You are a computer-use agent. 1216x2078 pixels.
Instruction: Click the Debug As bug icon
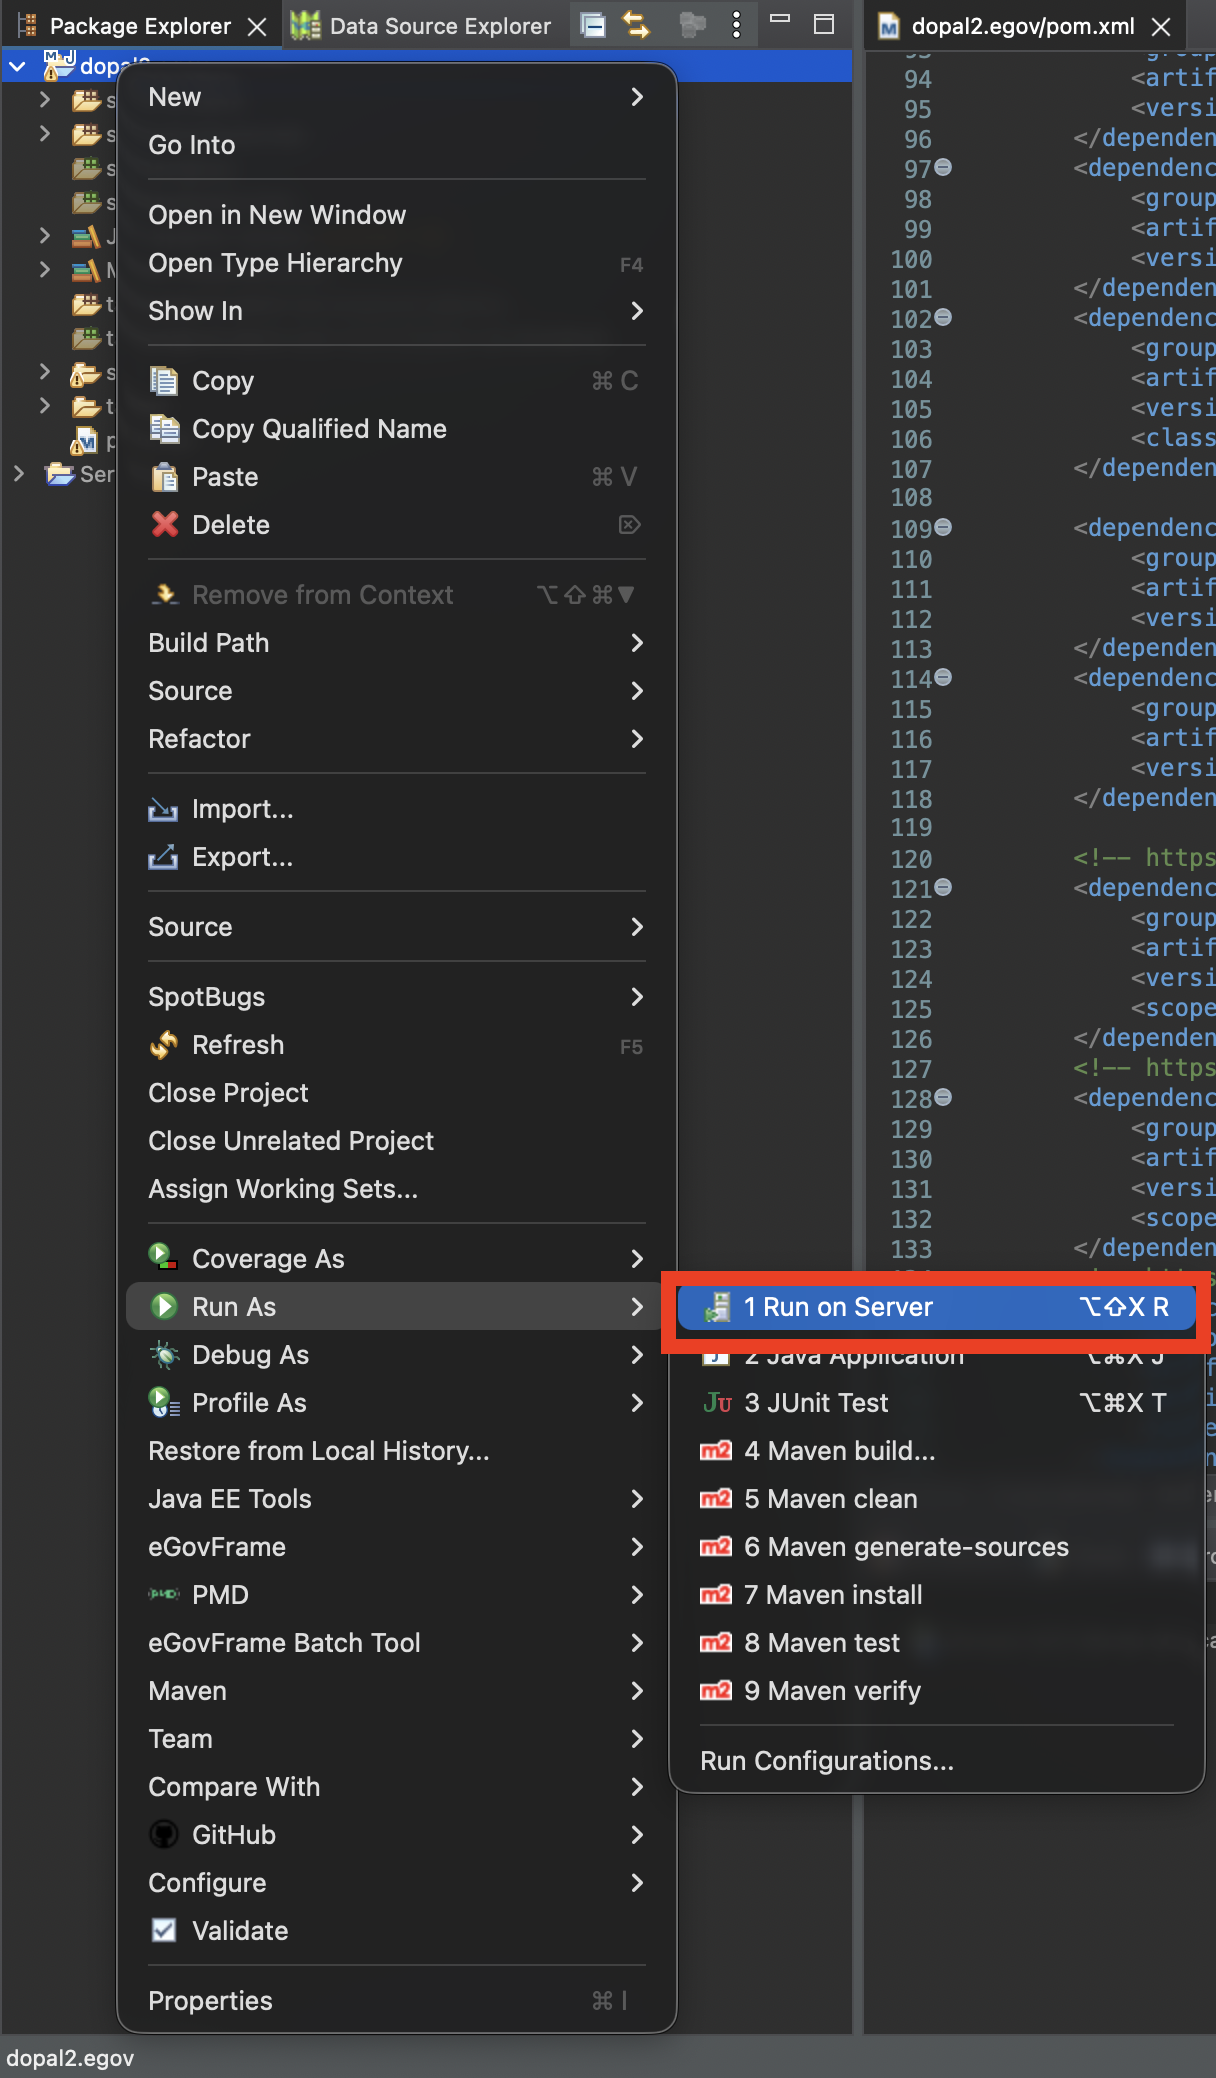click(x=164, y=1355)
